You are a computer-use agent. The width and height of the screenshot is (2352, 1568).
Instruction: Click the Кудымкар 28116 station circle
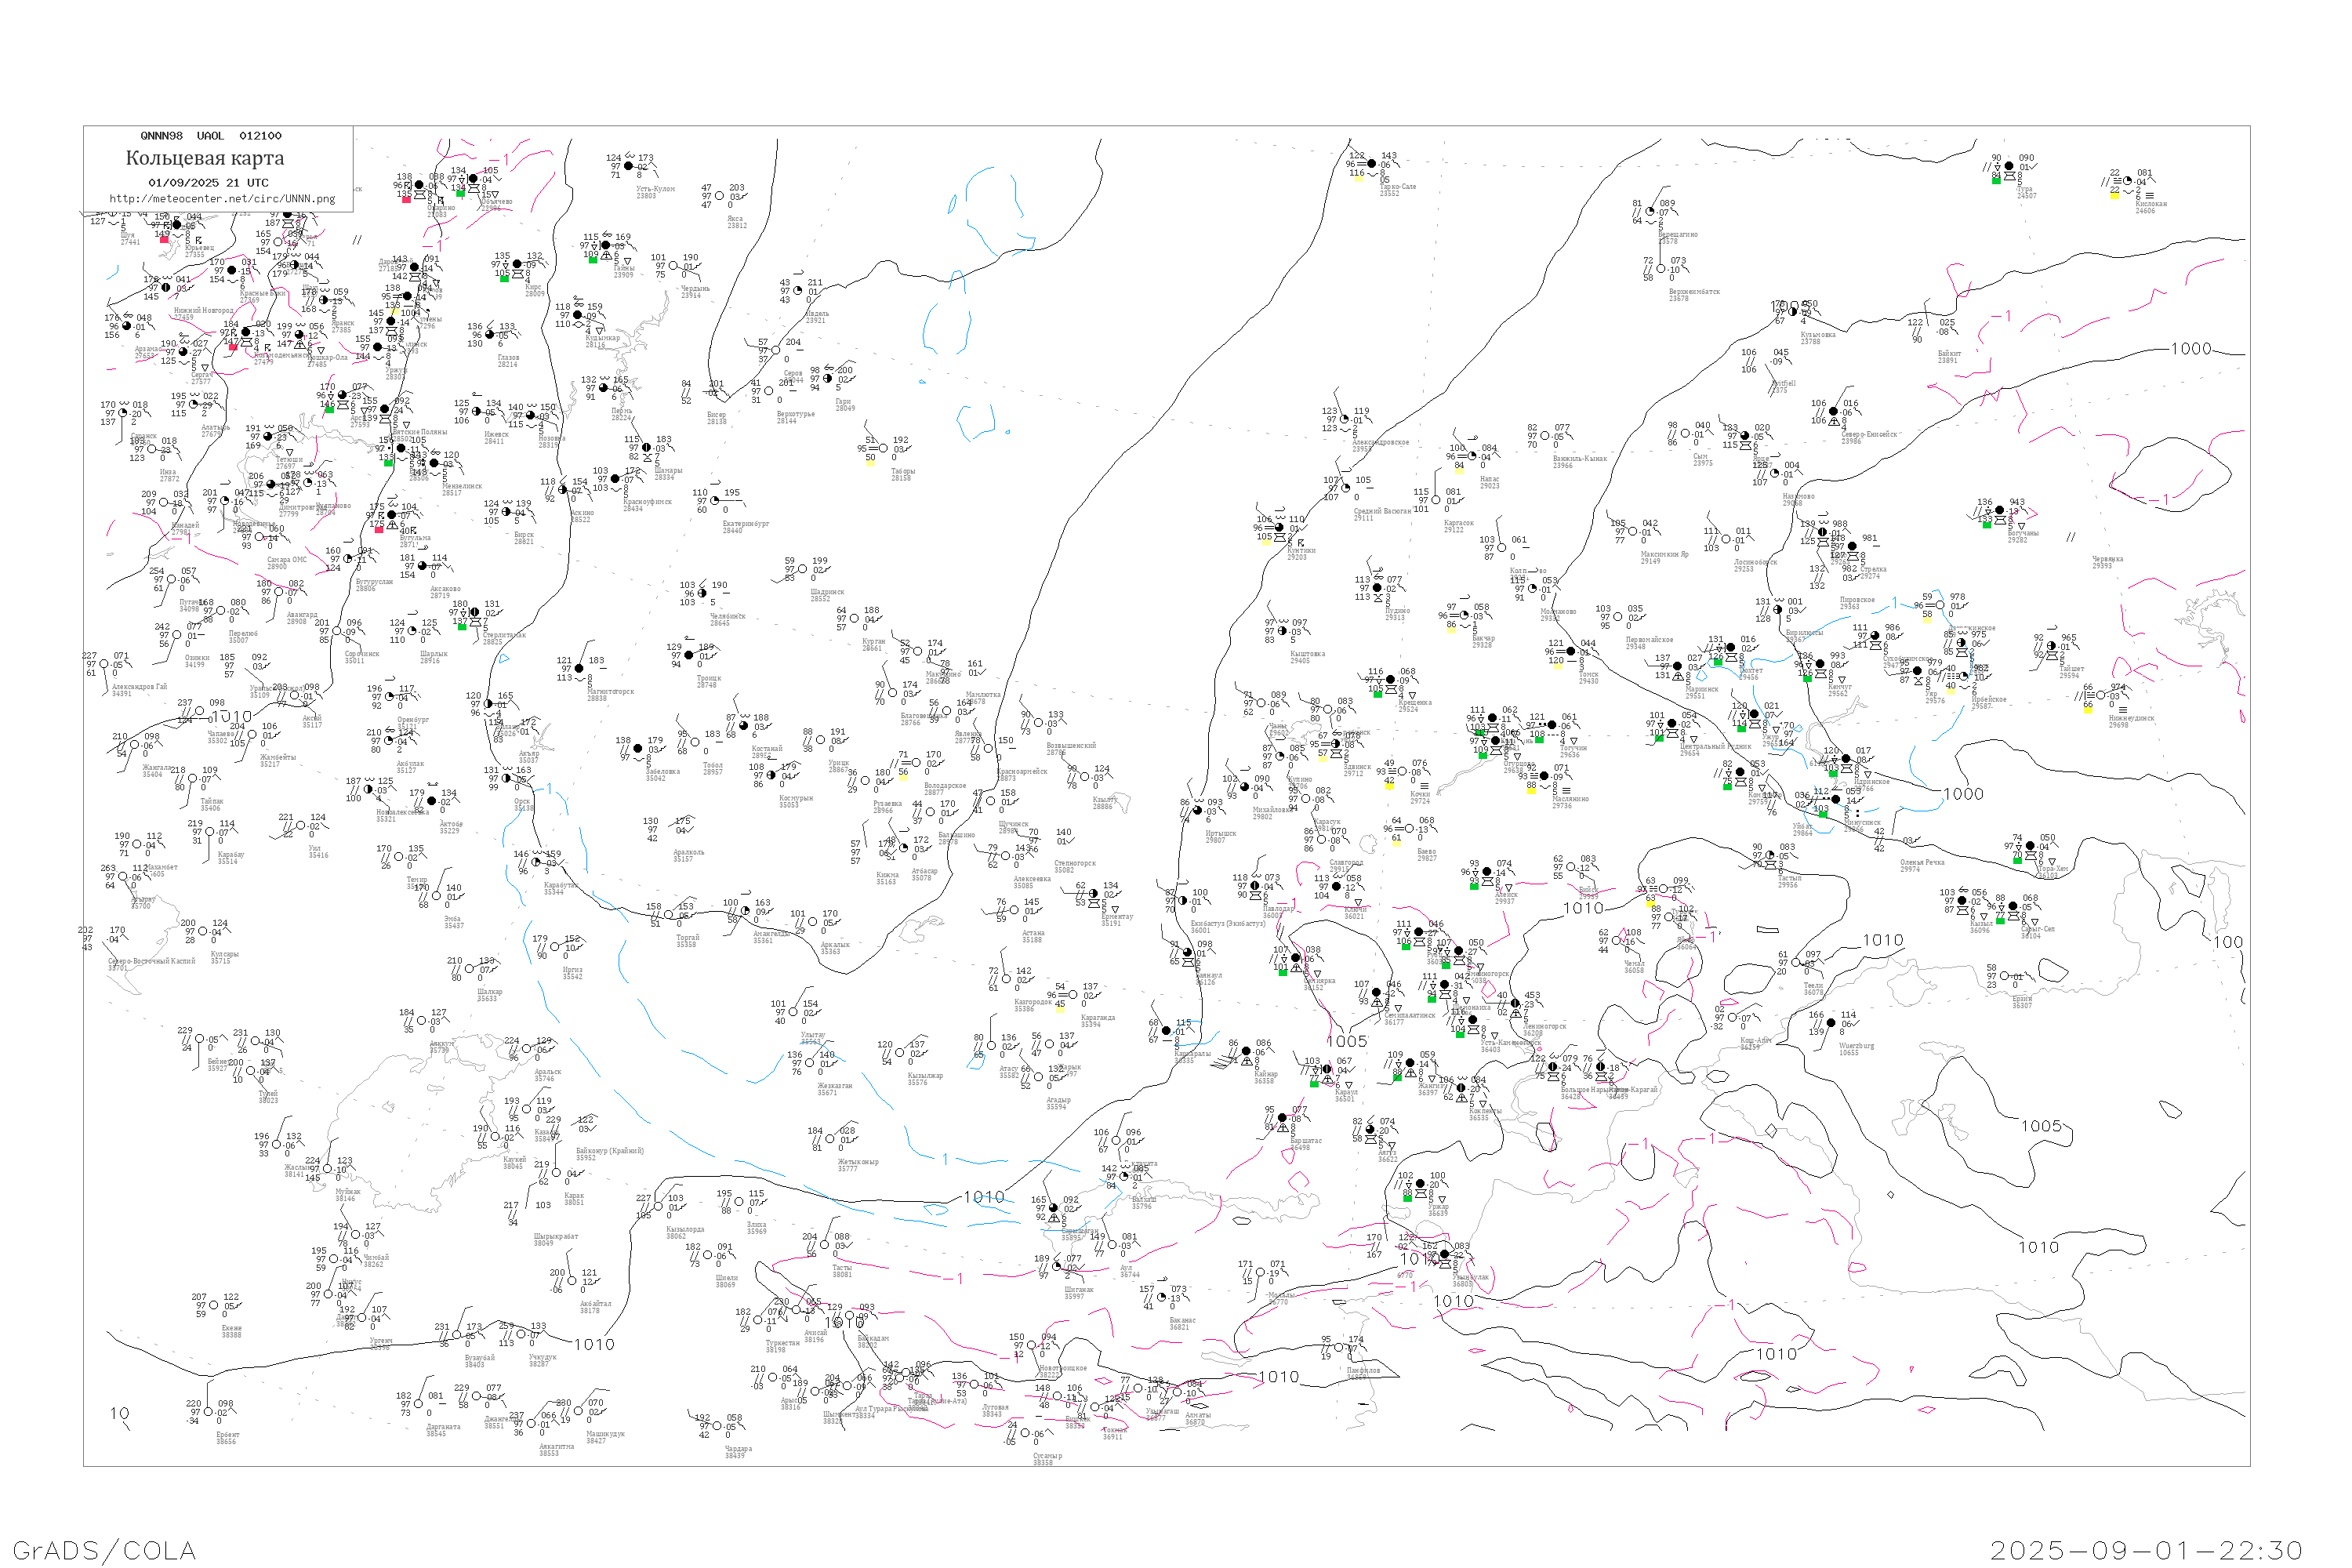click(x=577, y=316)
